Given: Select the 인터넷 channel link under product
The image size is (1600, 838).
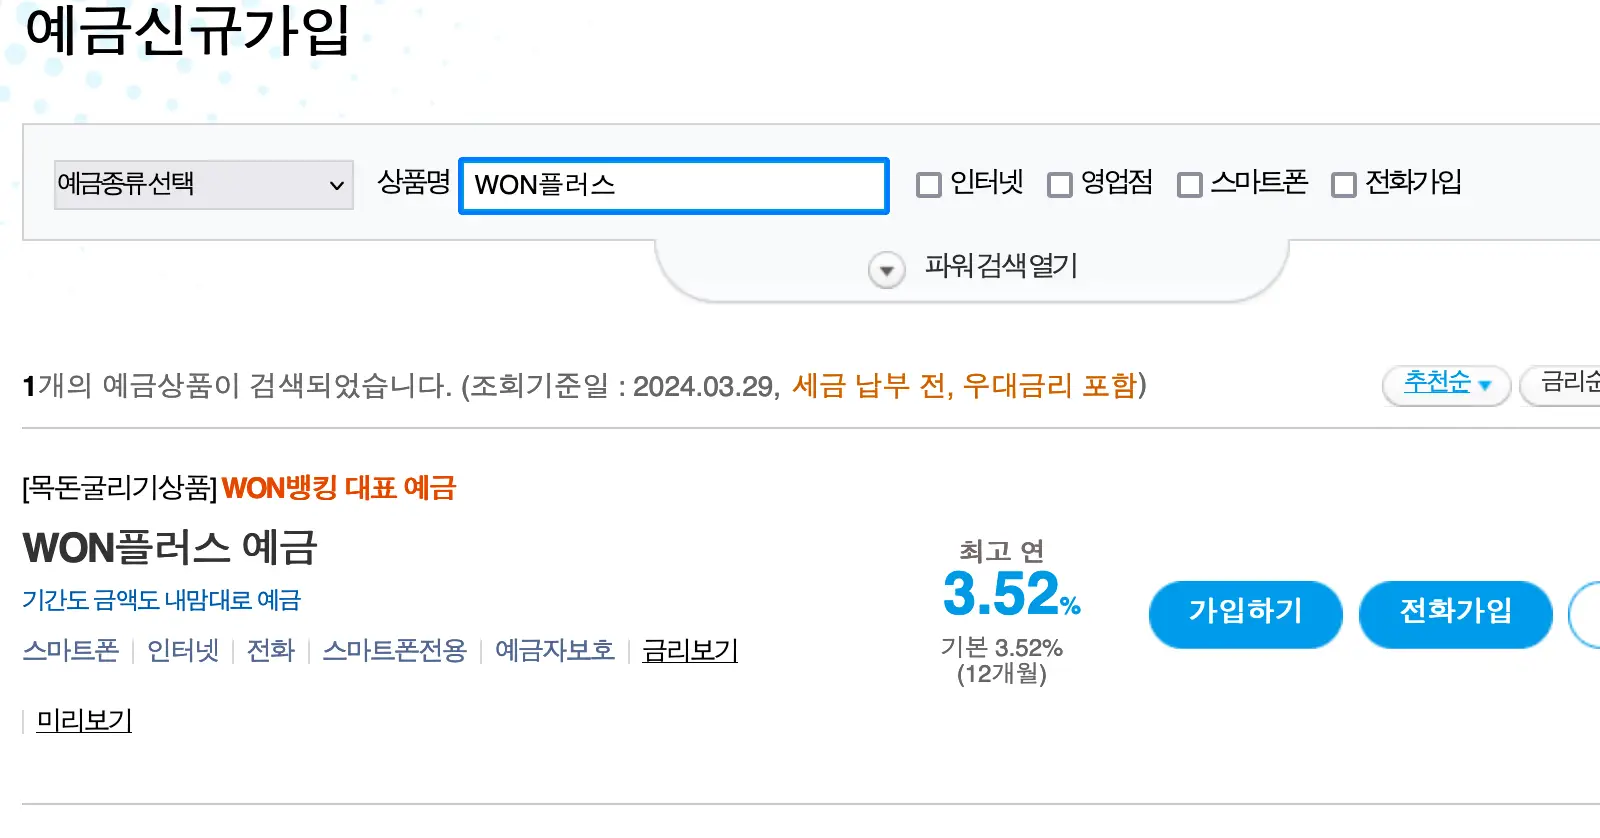Looking at the screenshot, I should point(182,650).
